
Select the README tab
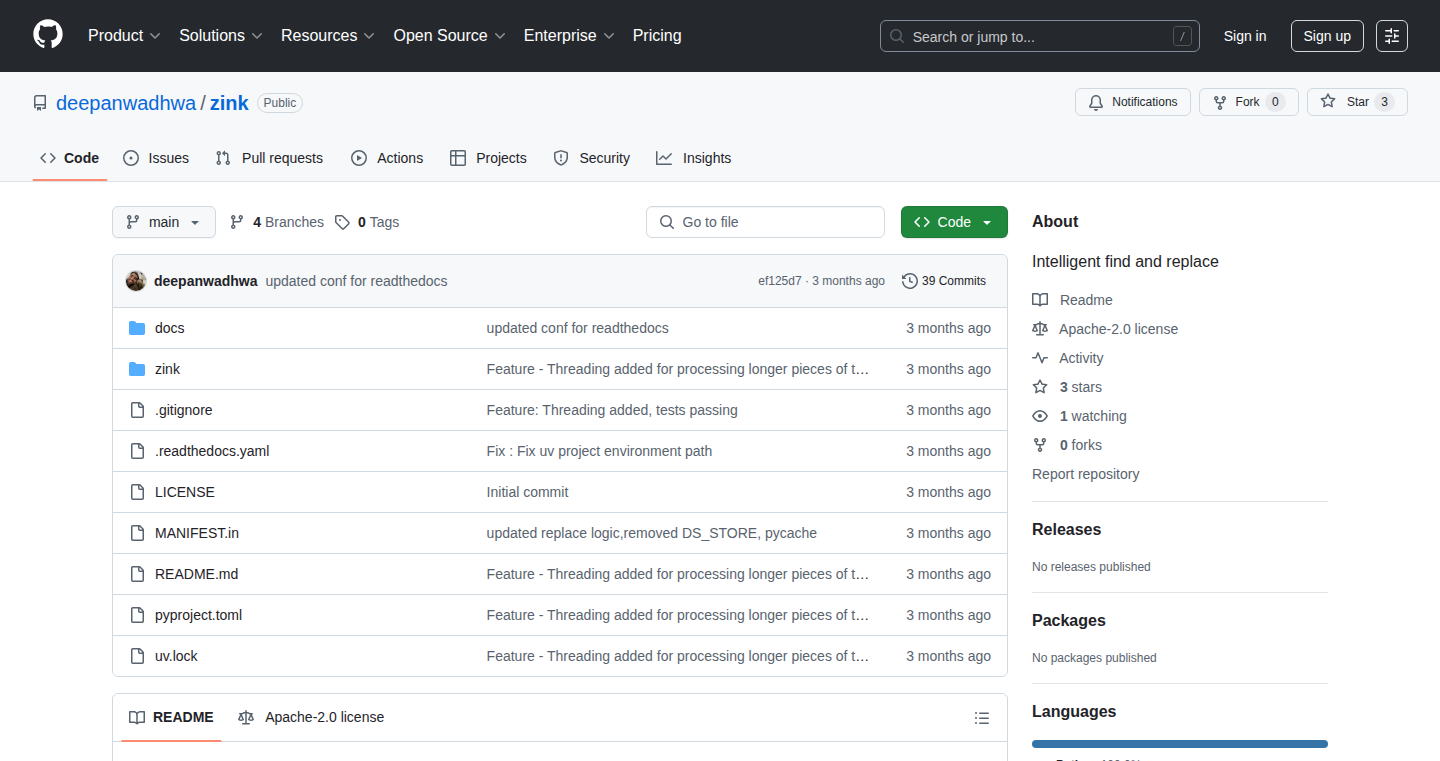coord(171,717)
